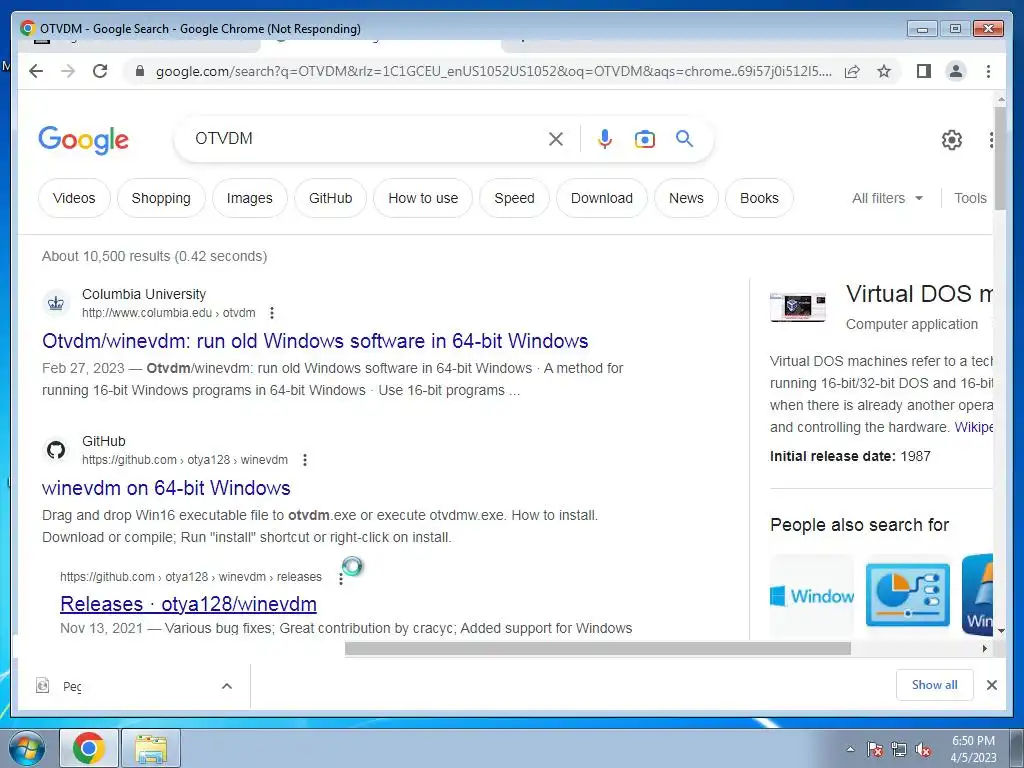Filter results by Shopping
1024x768 pixels.
click(x=161, y=198)
